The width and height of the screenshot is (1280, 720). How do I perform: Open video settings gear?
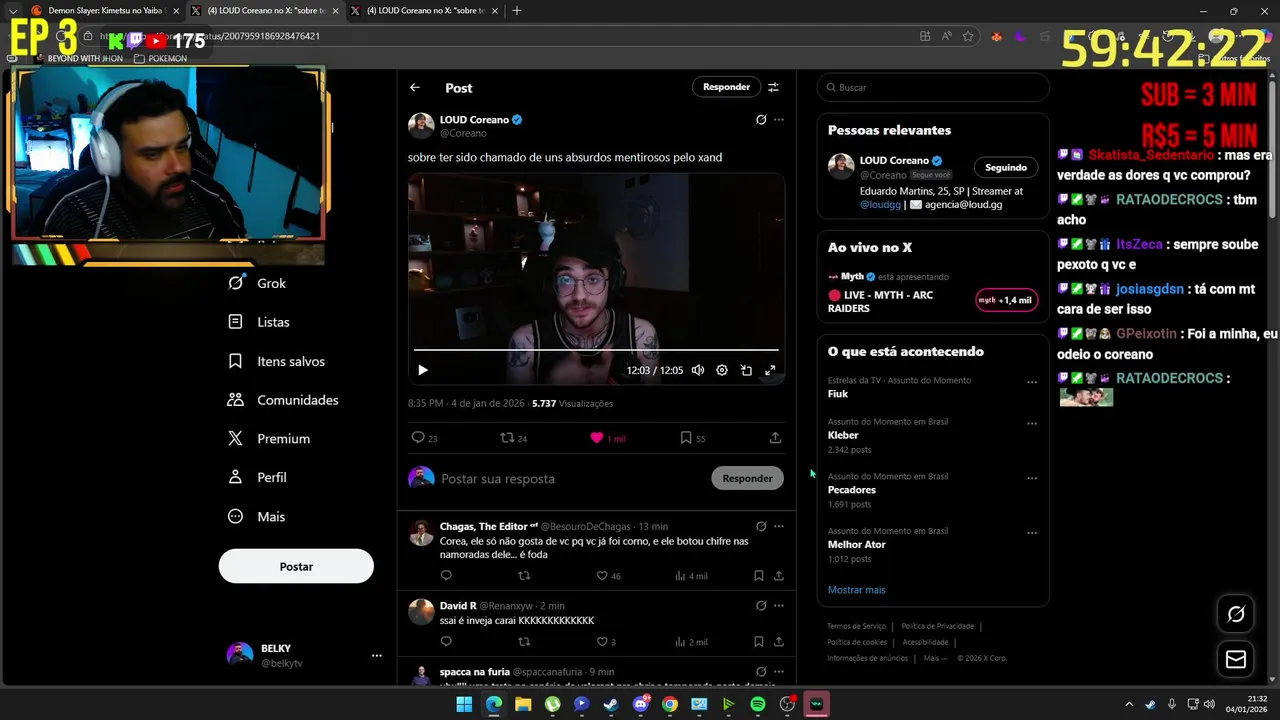coord(722,370)
